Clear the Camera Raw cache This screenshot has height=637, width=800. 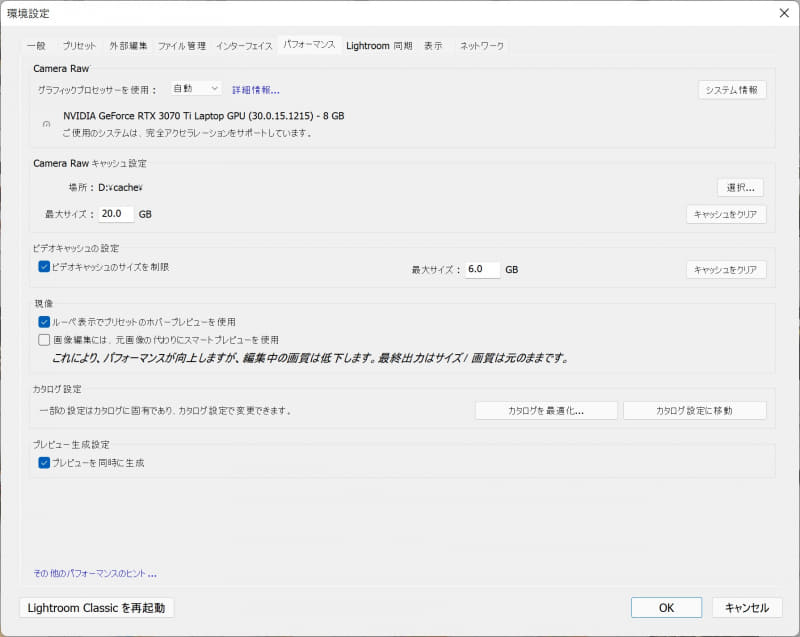tap(727, 213)
